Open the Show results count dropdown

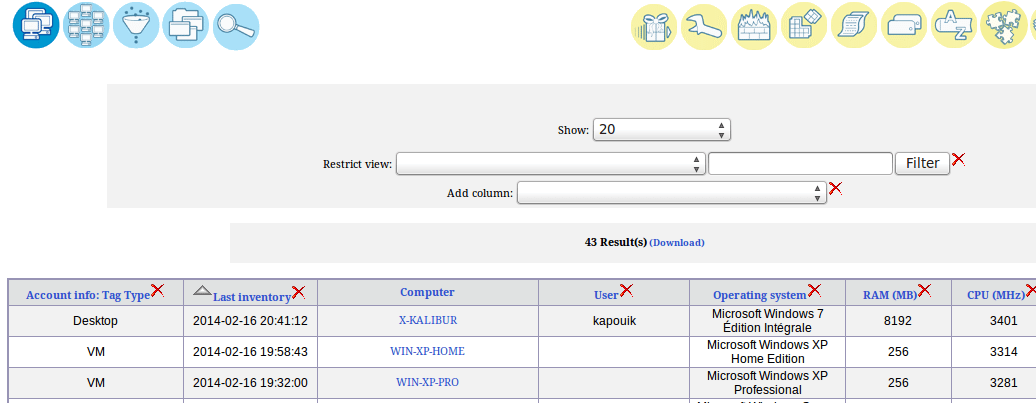tap(661, 129)
